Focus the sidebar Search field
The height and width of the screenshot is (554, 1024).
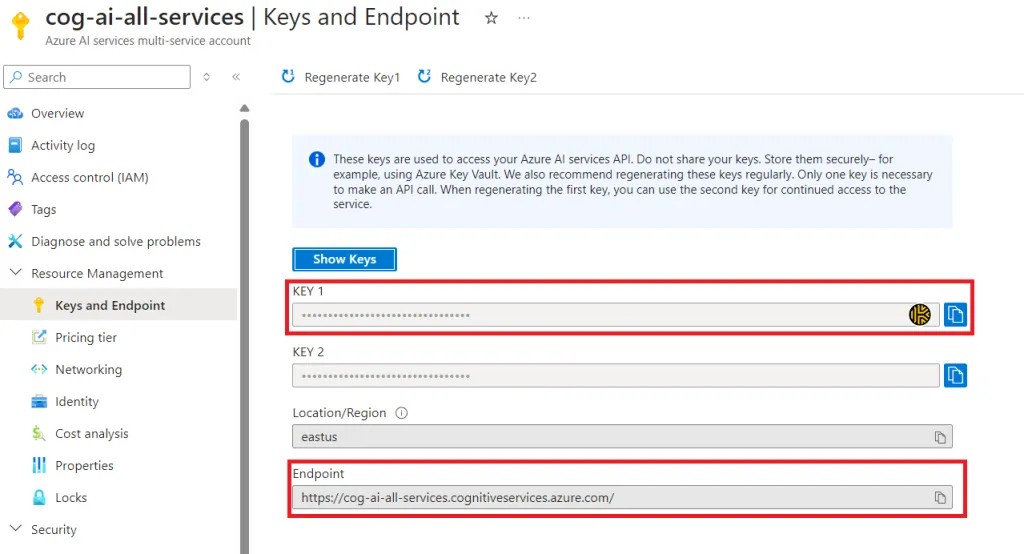pyautogui.click(x=97, y=77)
